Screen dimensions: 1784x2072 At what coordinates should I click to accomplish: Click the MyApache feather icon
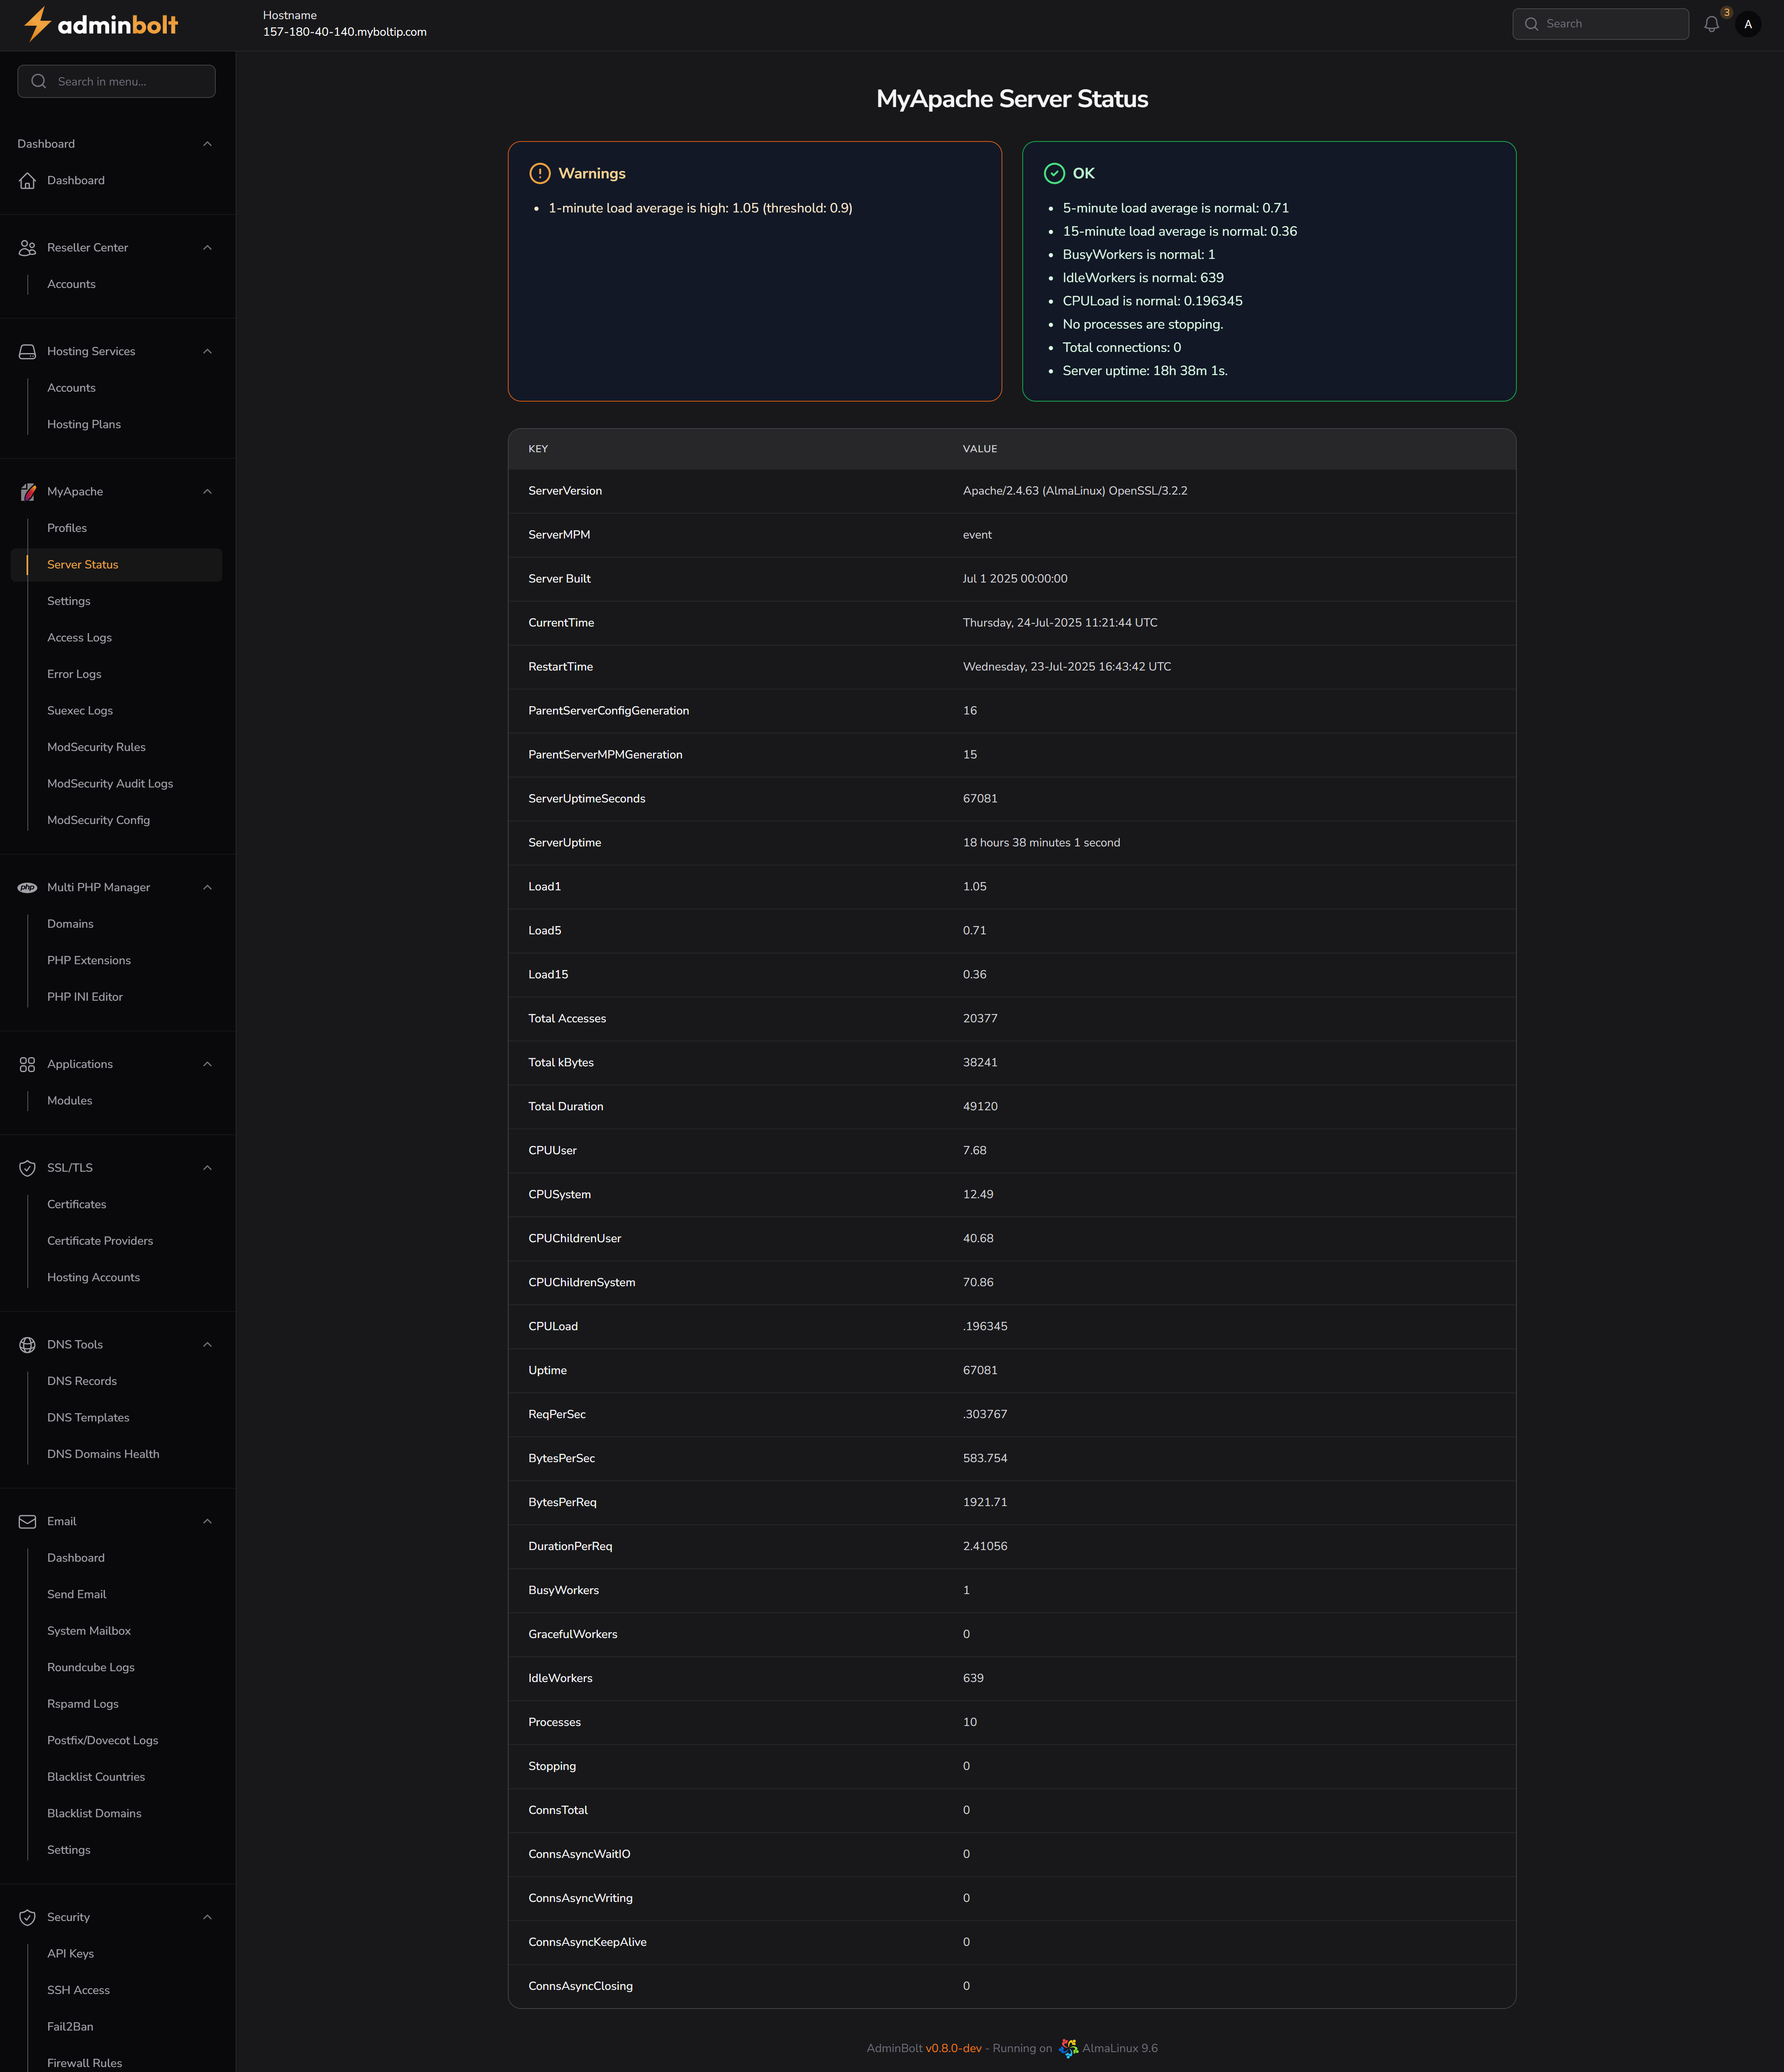pos(27,491)
